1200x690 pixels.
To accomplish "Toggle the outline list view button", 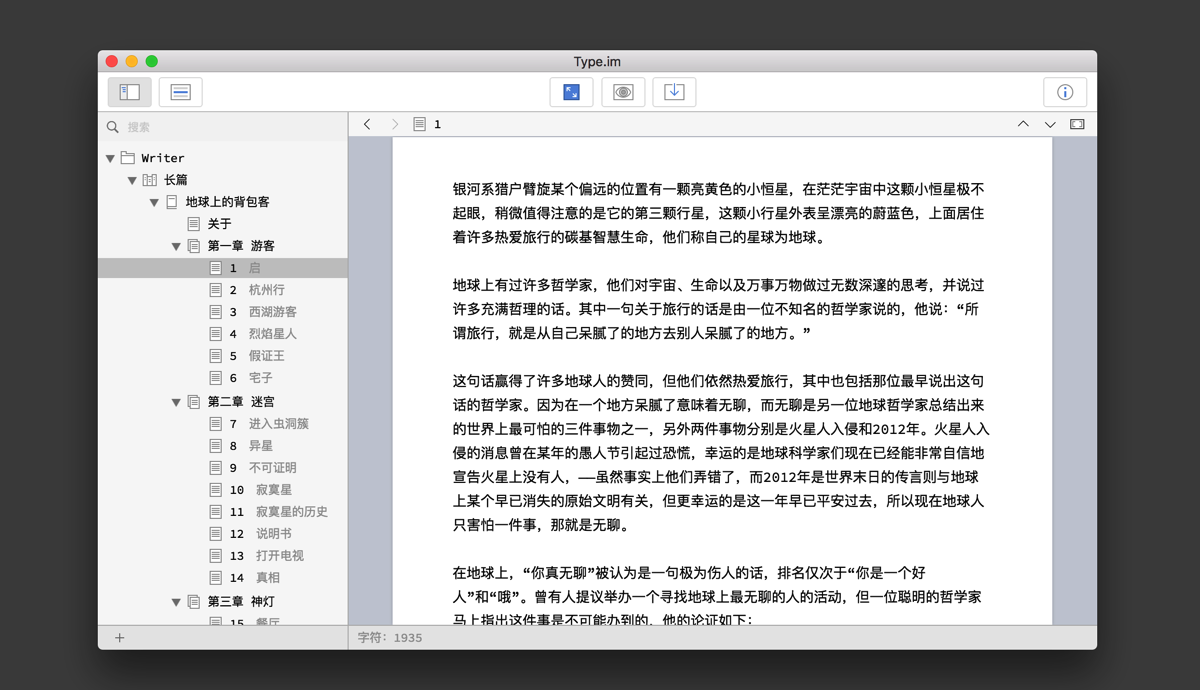I will point(180,92).
